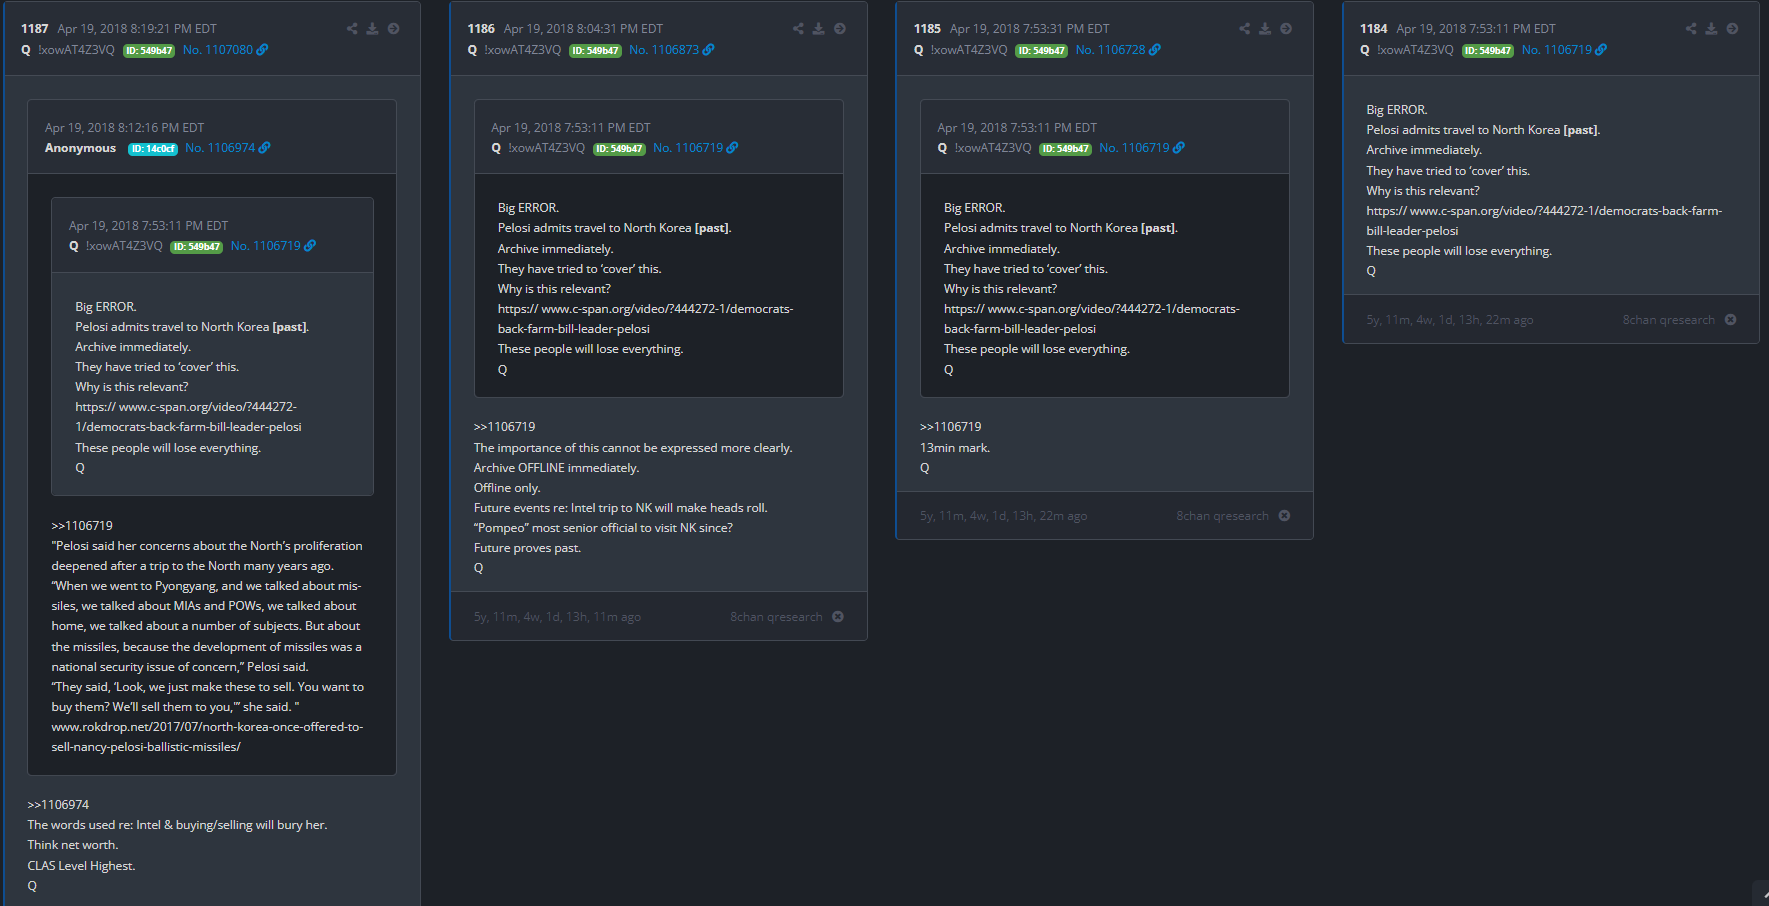The height and width of the screenshot is (906, 1769).
Task: Click the blue ID: 14c0cf badge
Action: click(x=153, y=149)
